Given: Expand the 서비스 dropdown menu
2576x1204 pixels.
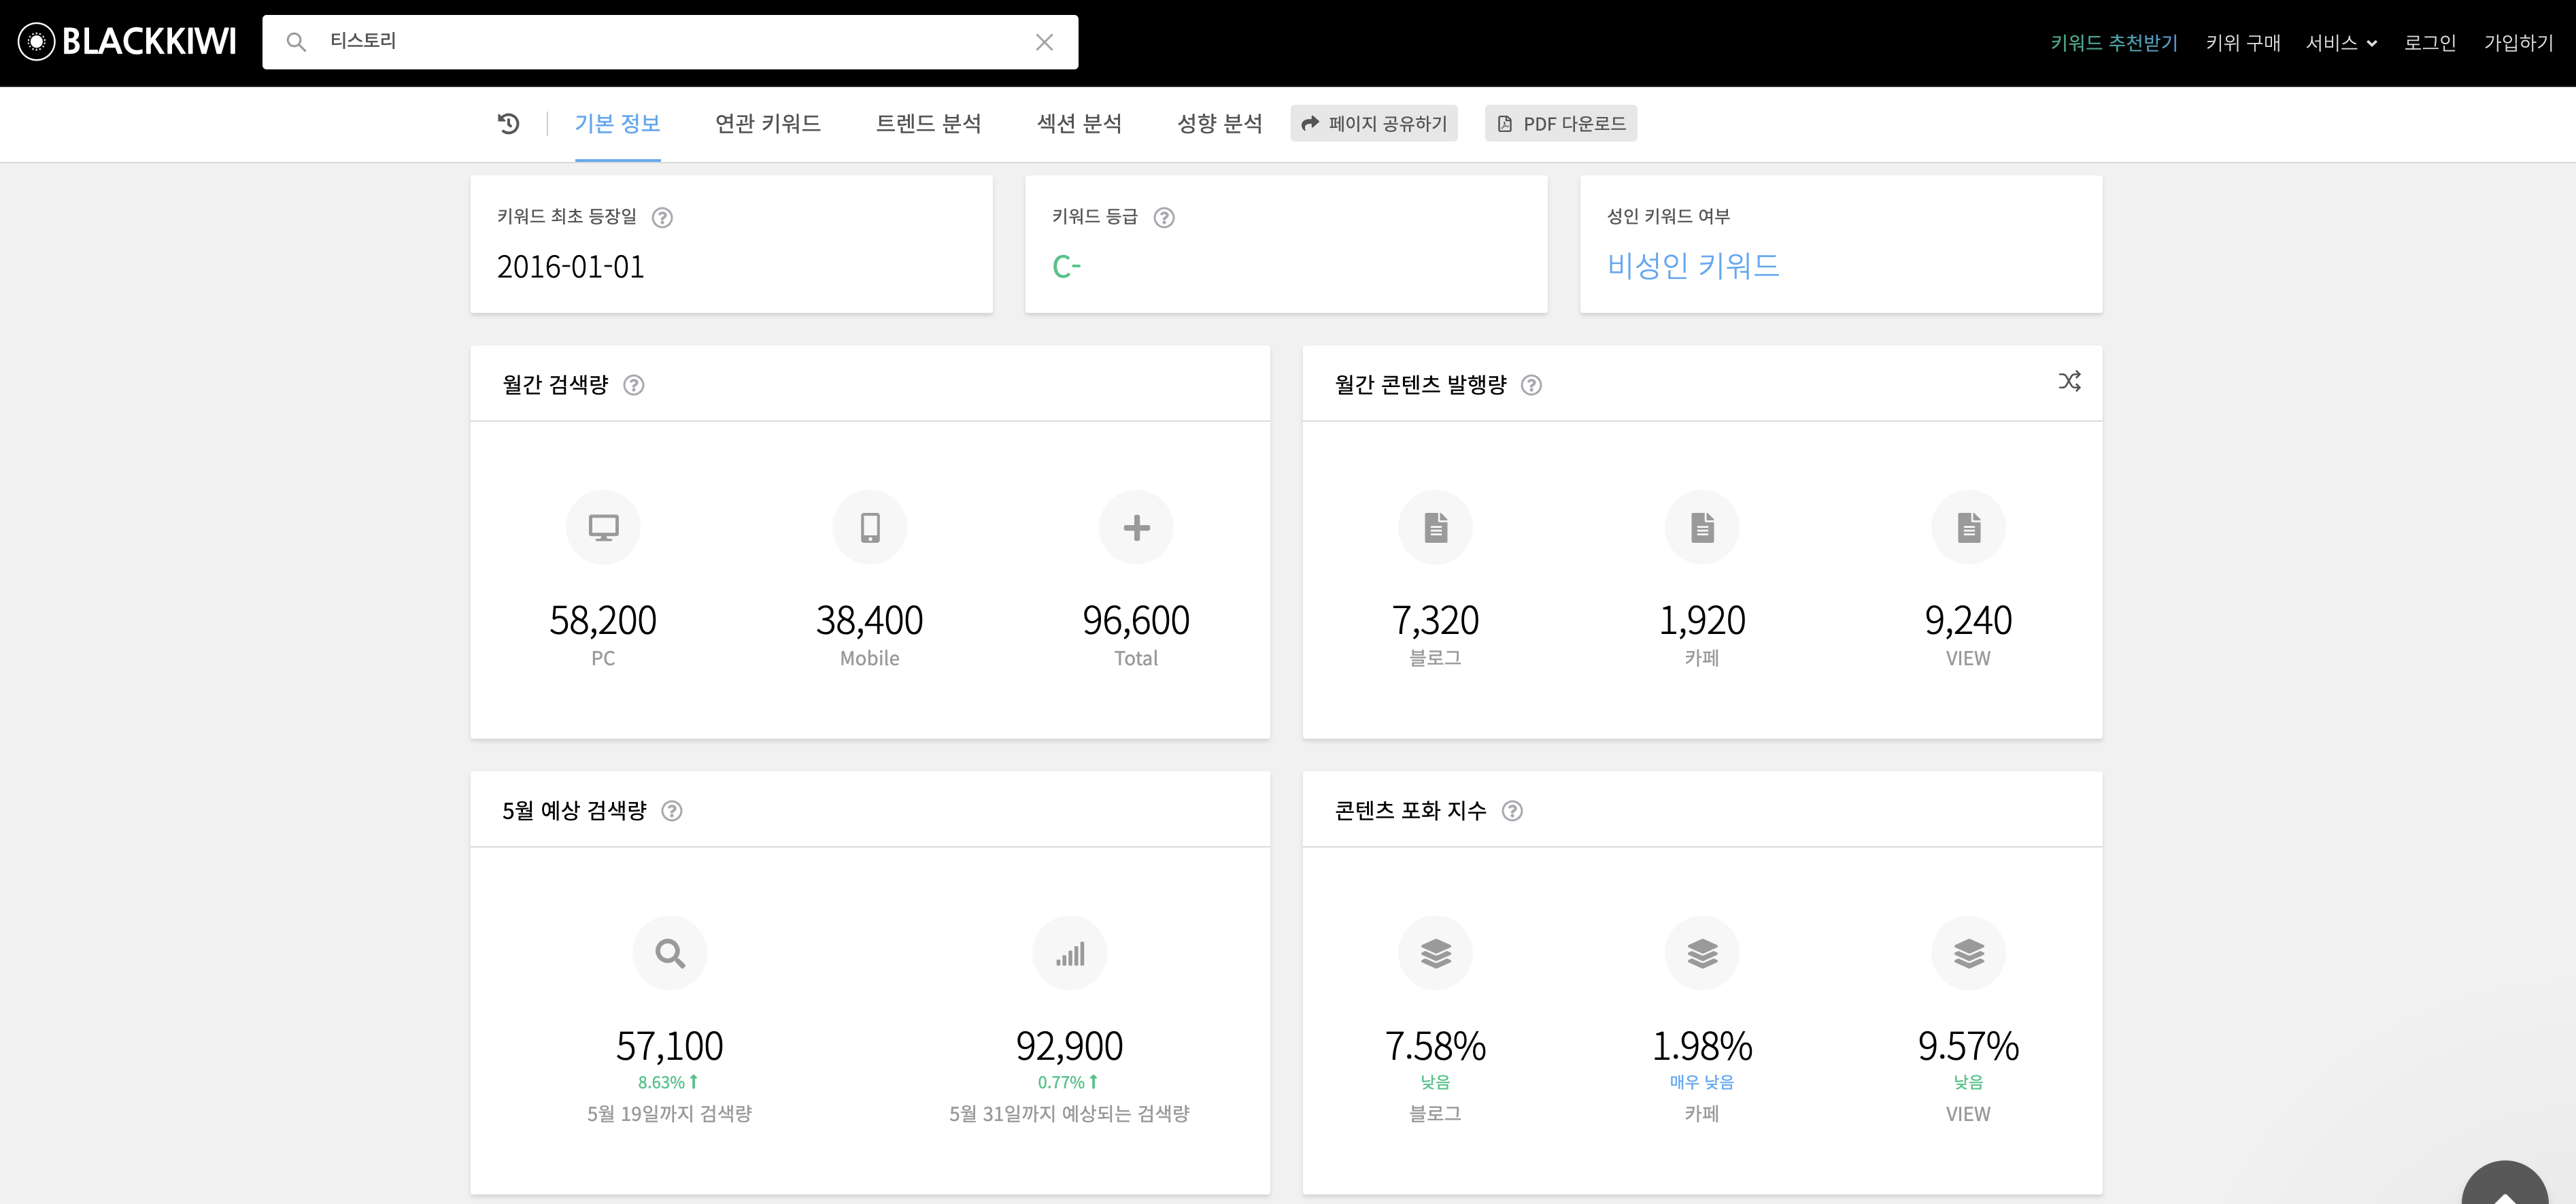Looking at the screenshot, I should 2341,43.
